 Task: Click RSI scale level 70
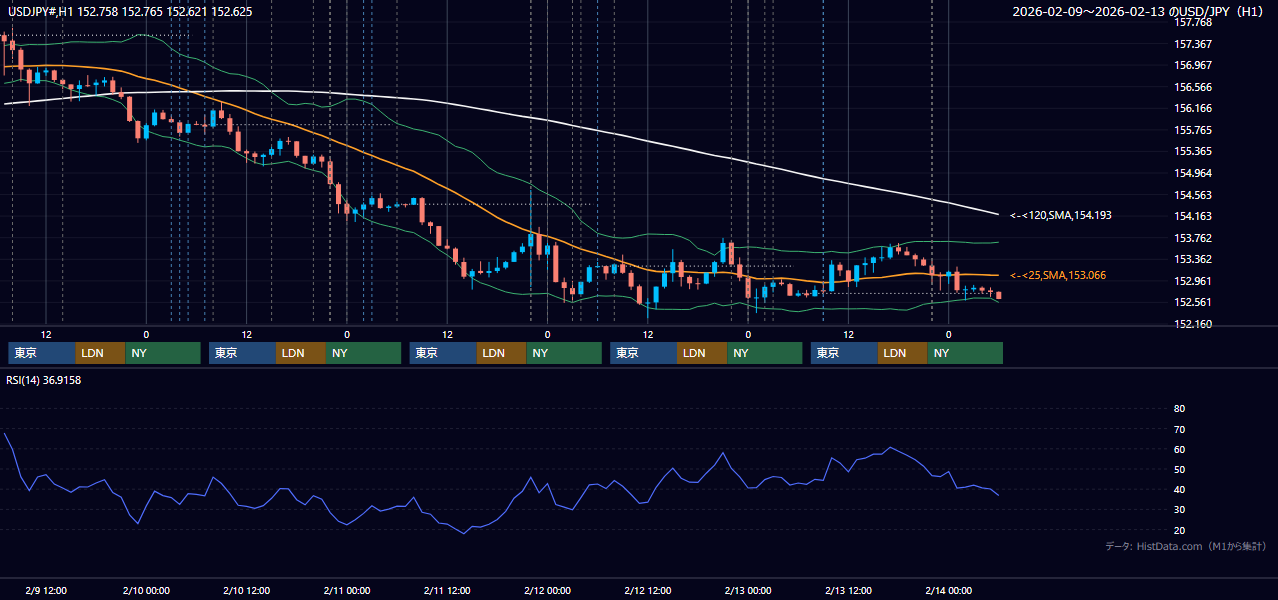pos(1179,429)
